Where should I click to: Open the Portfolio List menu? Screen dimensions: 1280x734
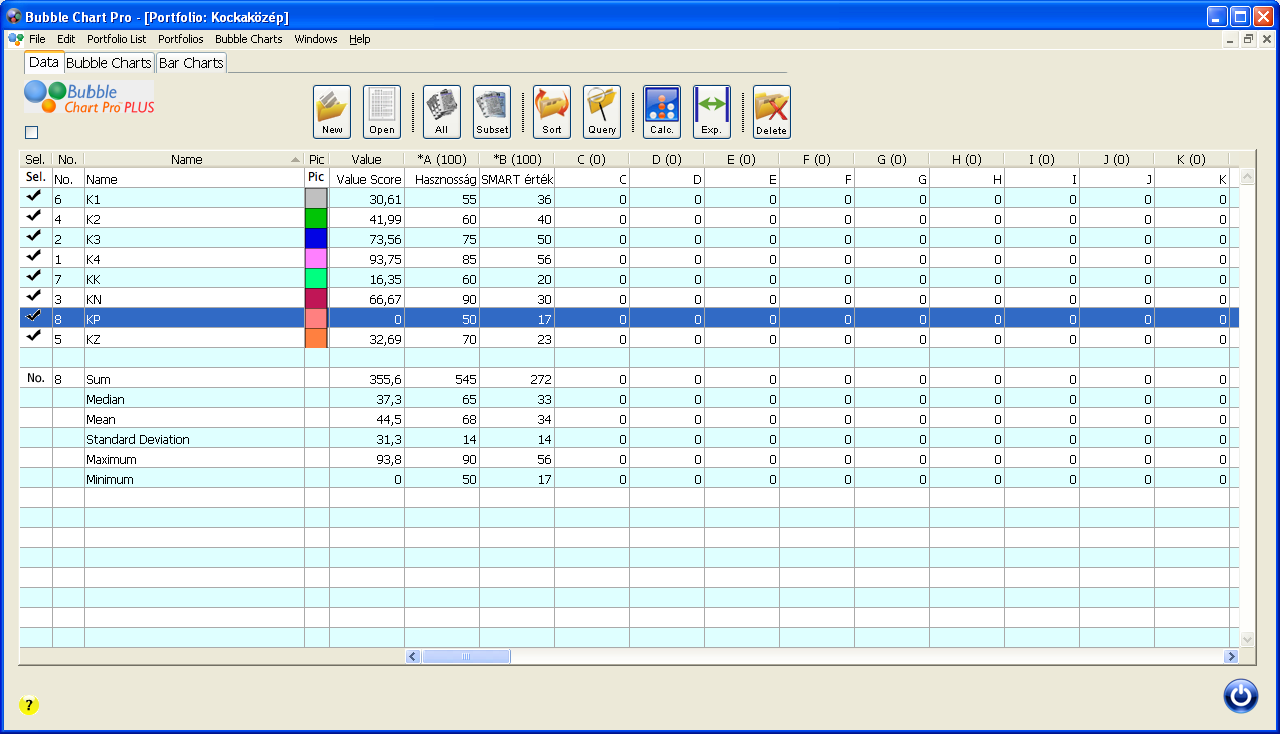click(x=116, y=39)
